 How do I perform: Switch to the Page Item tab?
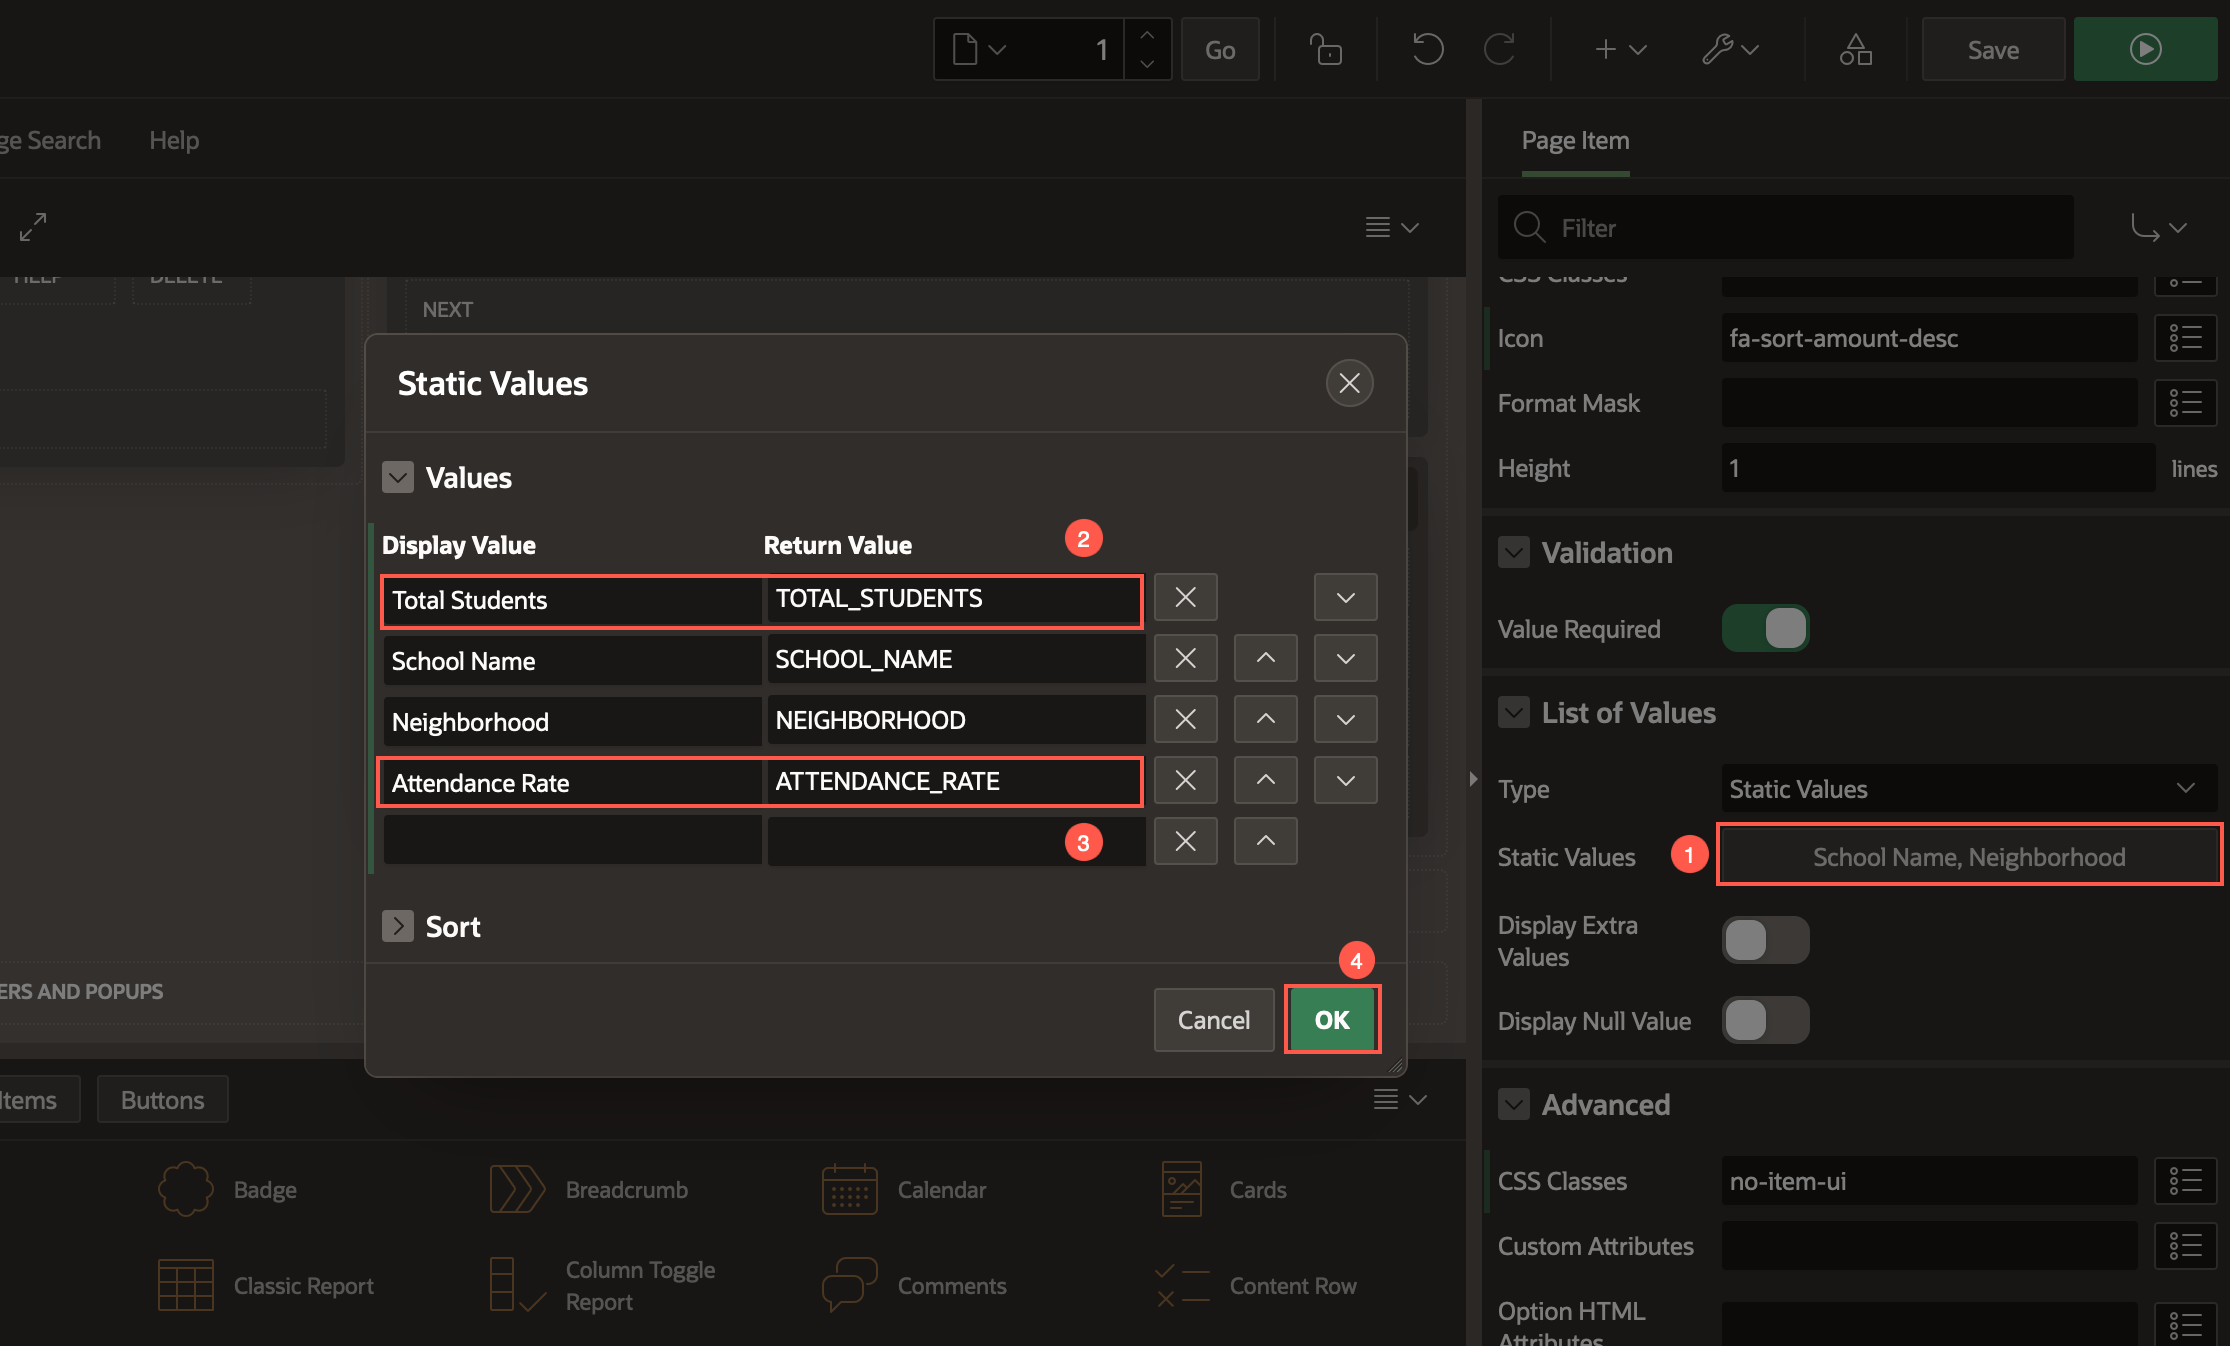(1575, 141)
